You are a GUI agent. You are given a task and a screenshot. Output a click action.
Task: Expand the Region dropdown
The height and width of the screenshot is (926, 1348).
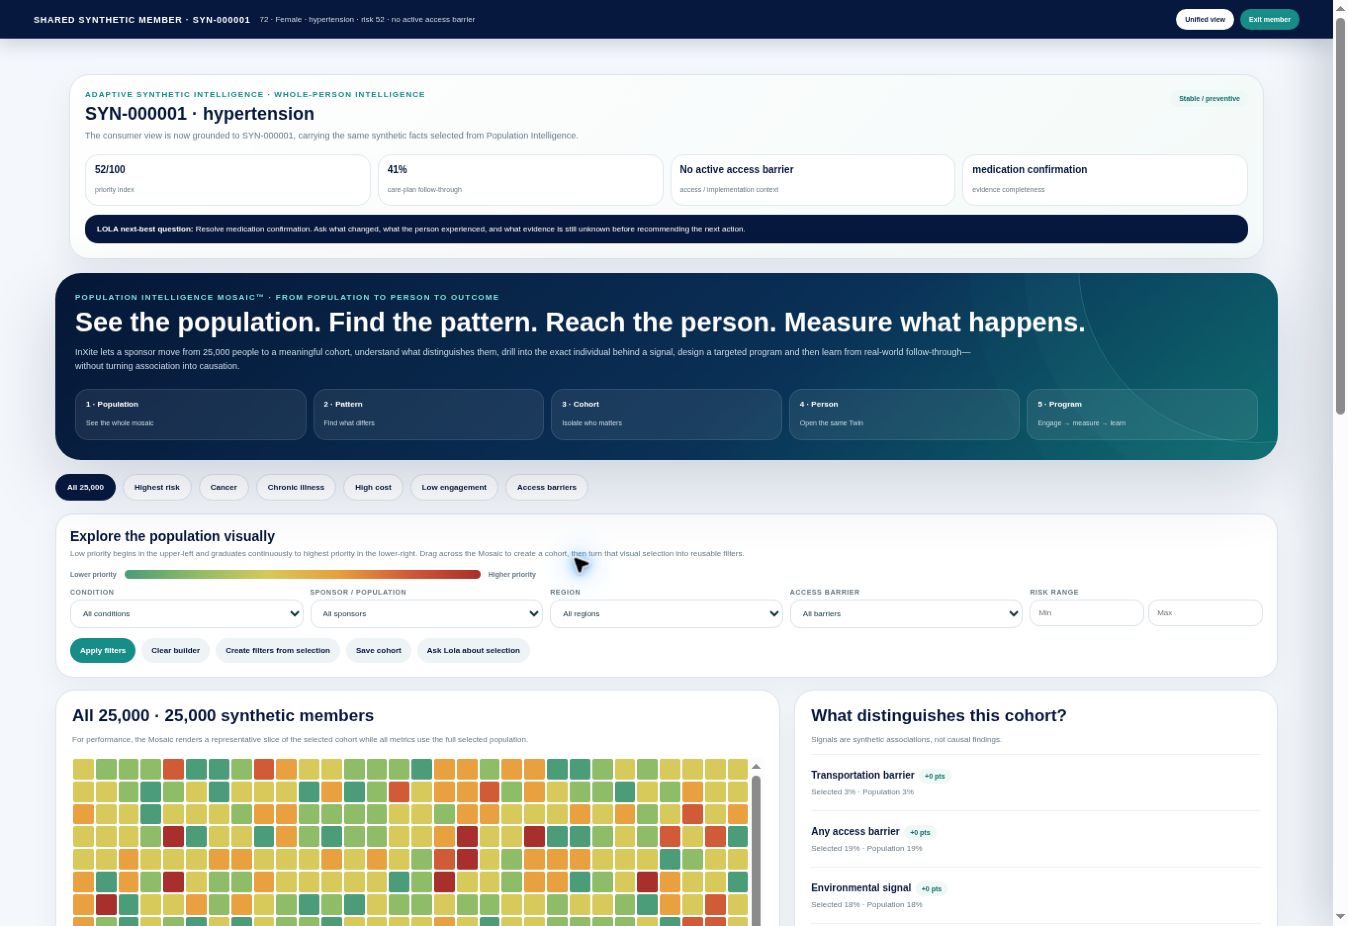coord(666,613)
